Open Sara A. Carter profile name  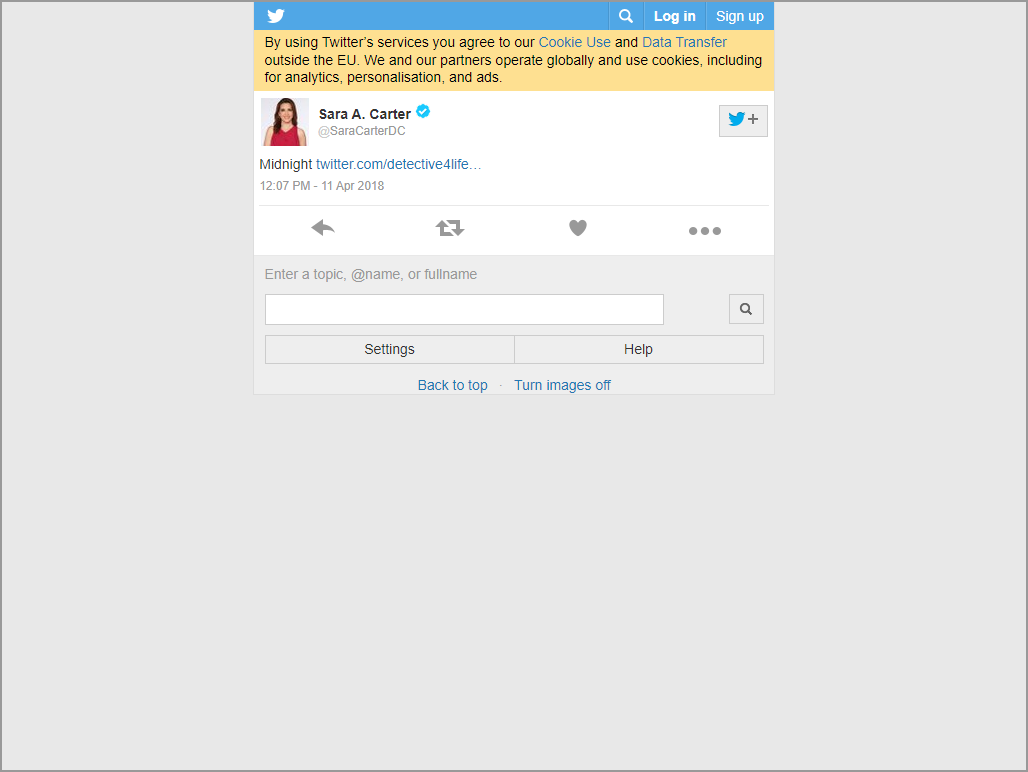365,114
